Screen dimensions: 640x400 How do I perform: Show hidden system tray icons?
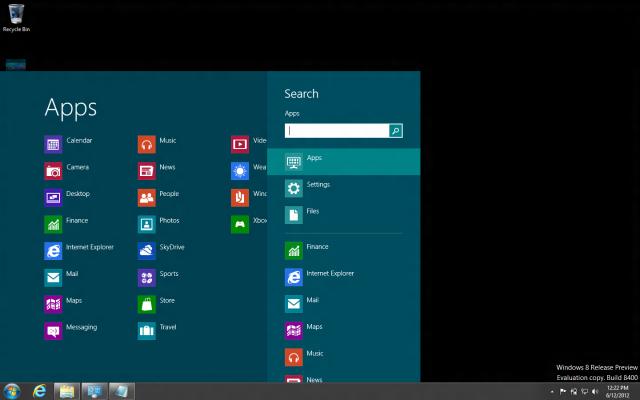(552, 392)
